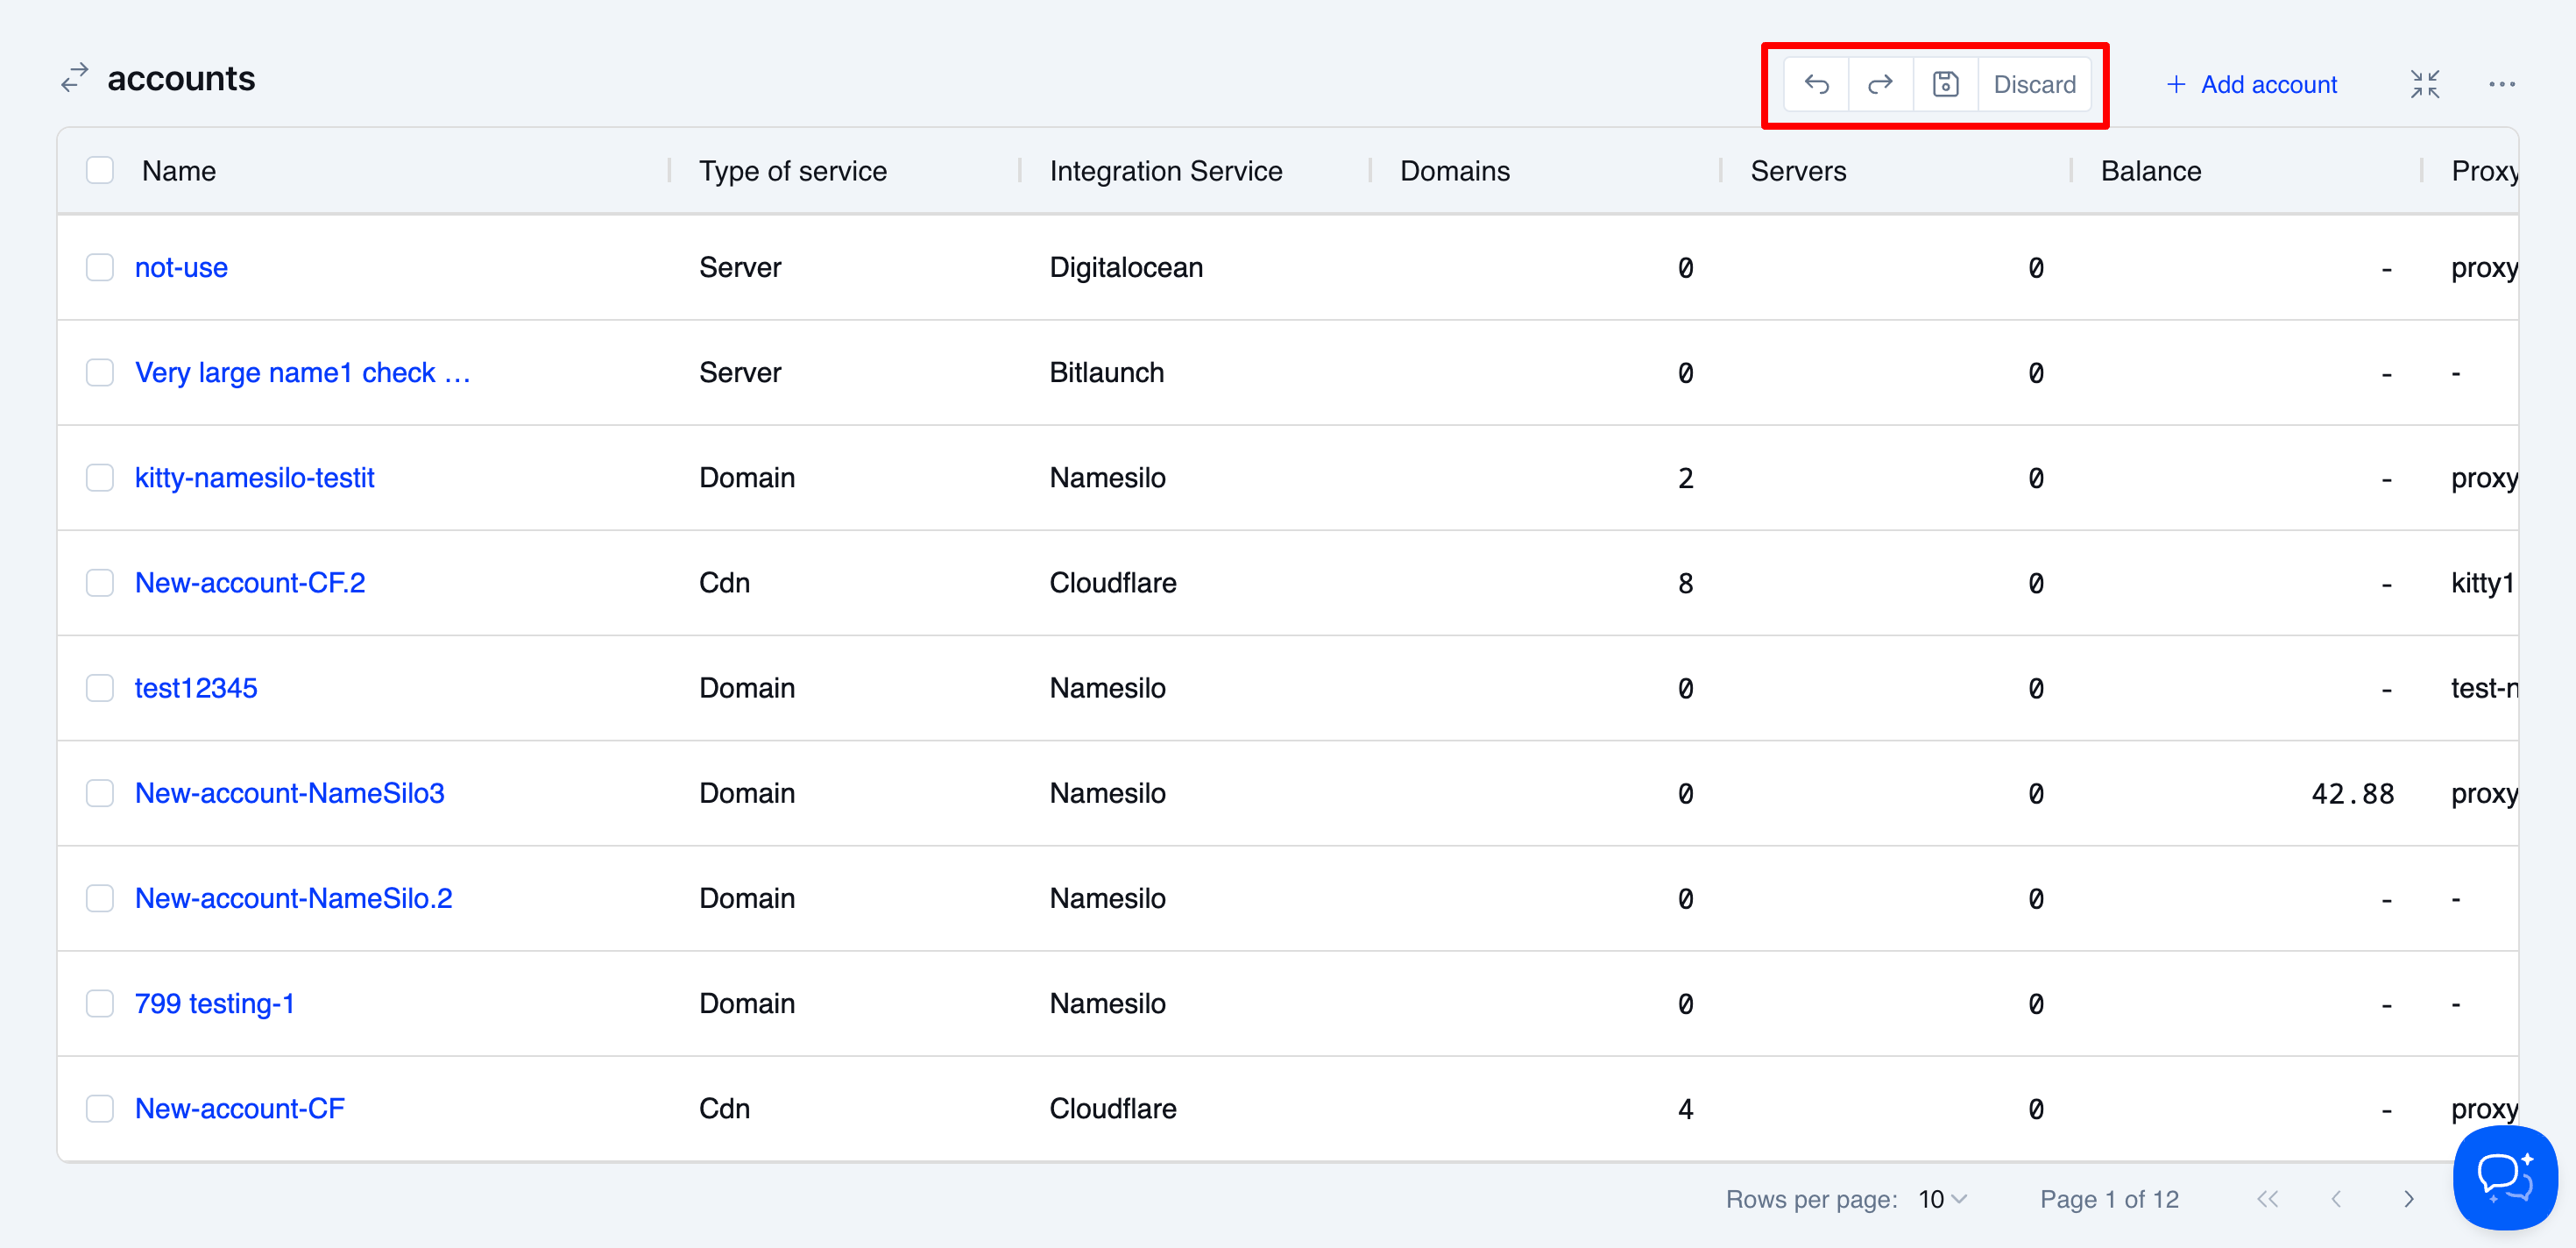Collapse the table with shrink arrows icon
Screen dimensions: 2576x1248
2424,85
